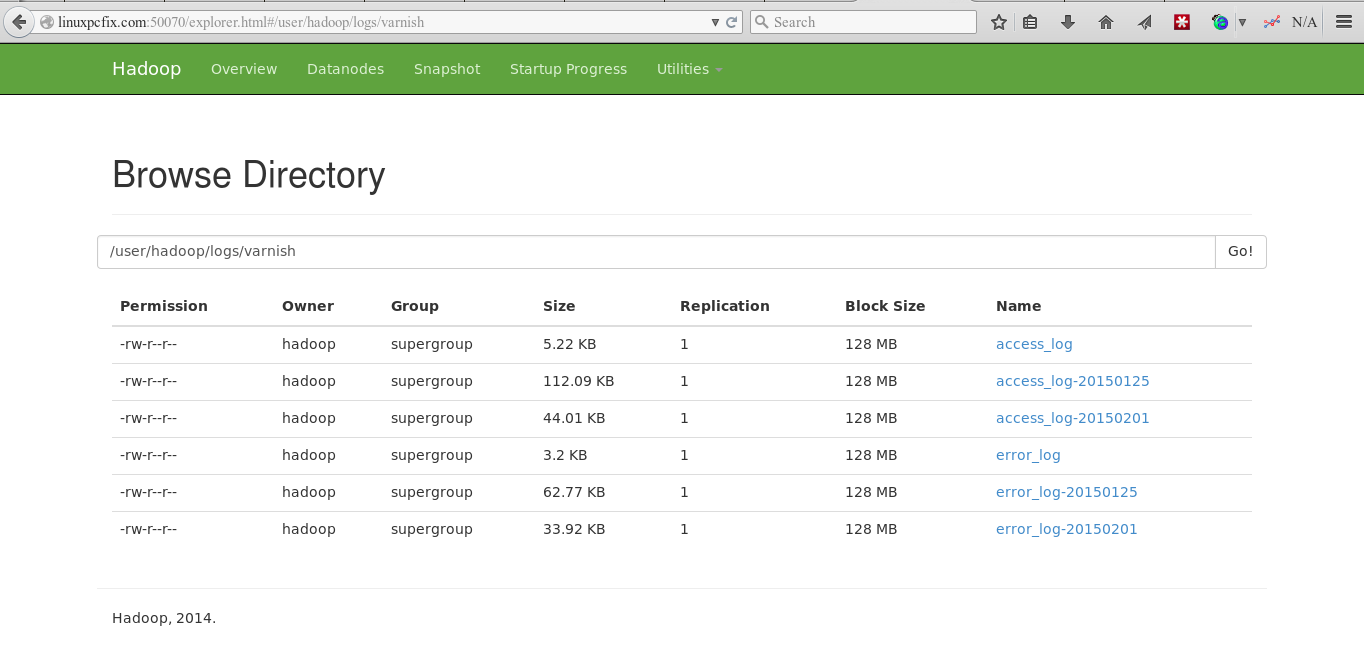
Task: Click the directory path input field
Action: (x=655, y=252)
